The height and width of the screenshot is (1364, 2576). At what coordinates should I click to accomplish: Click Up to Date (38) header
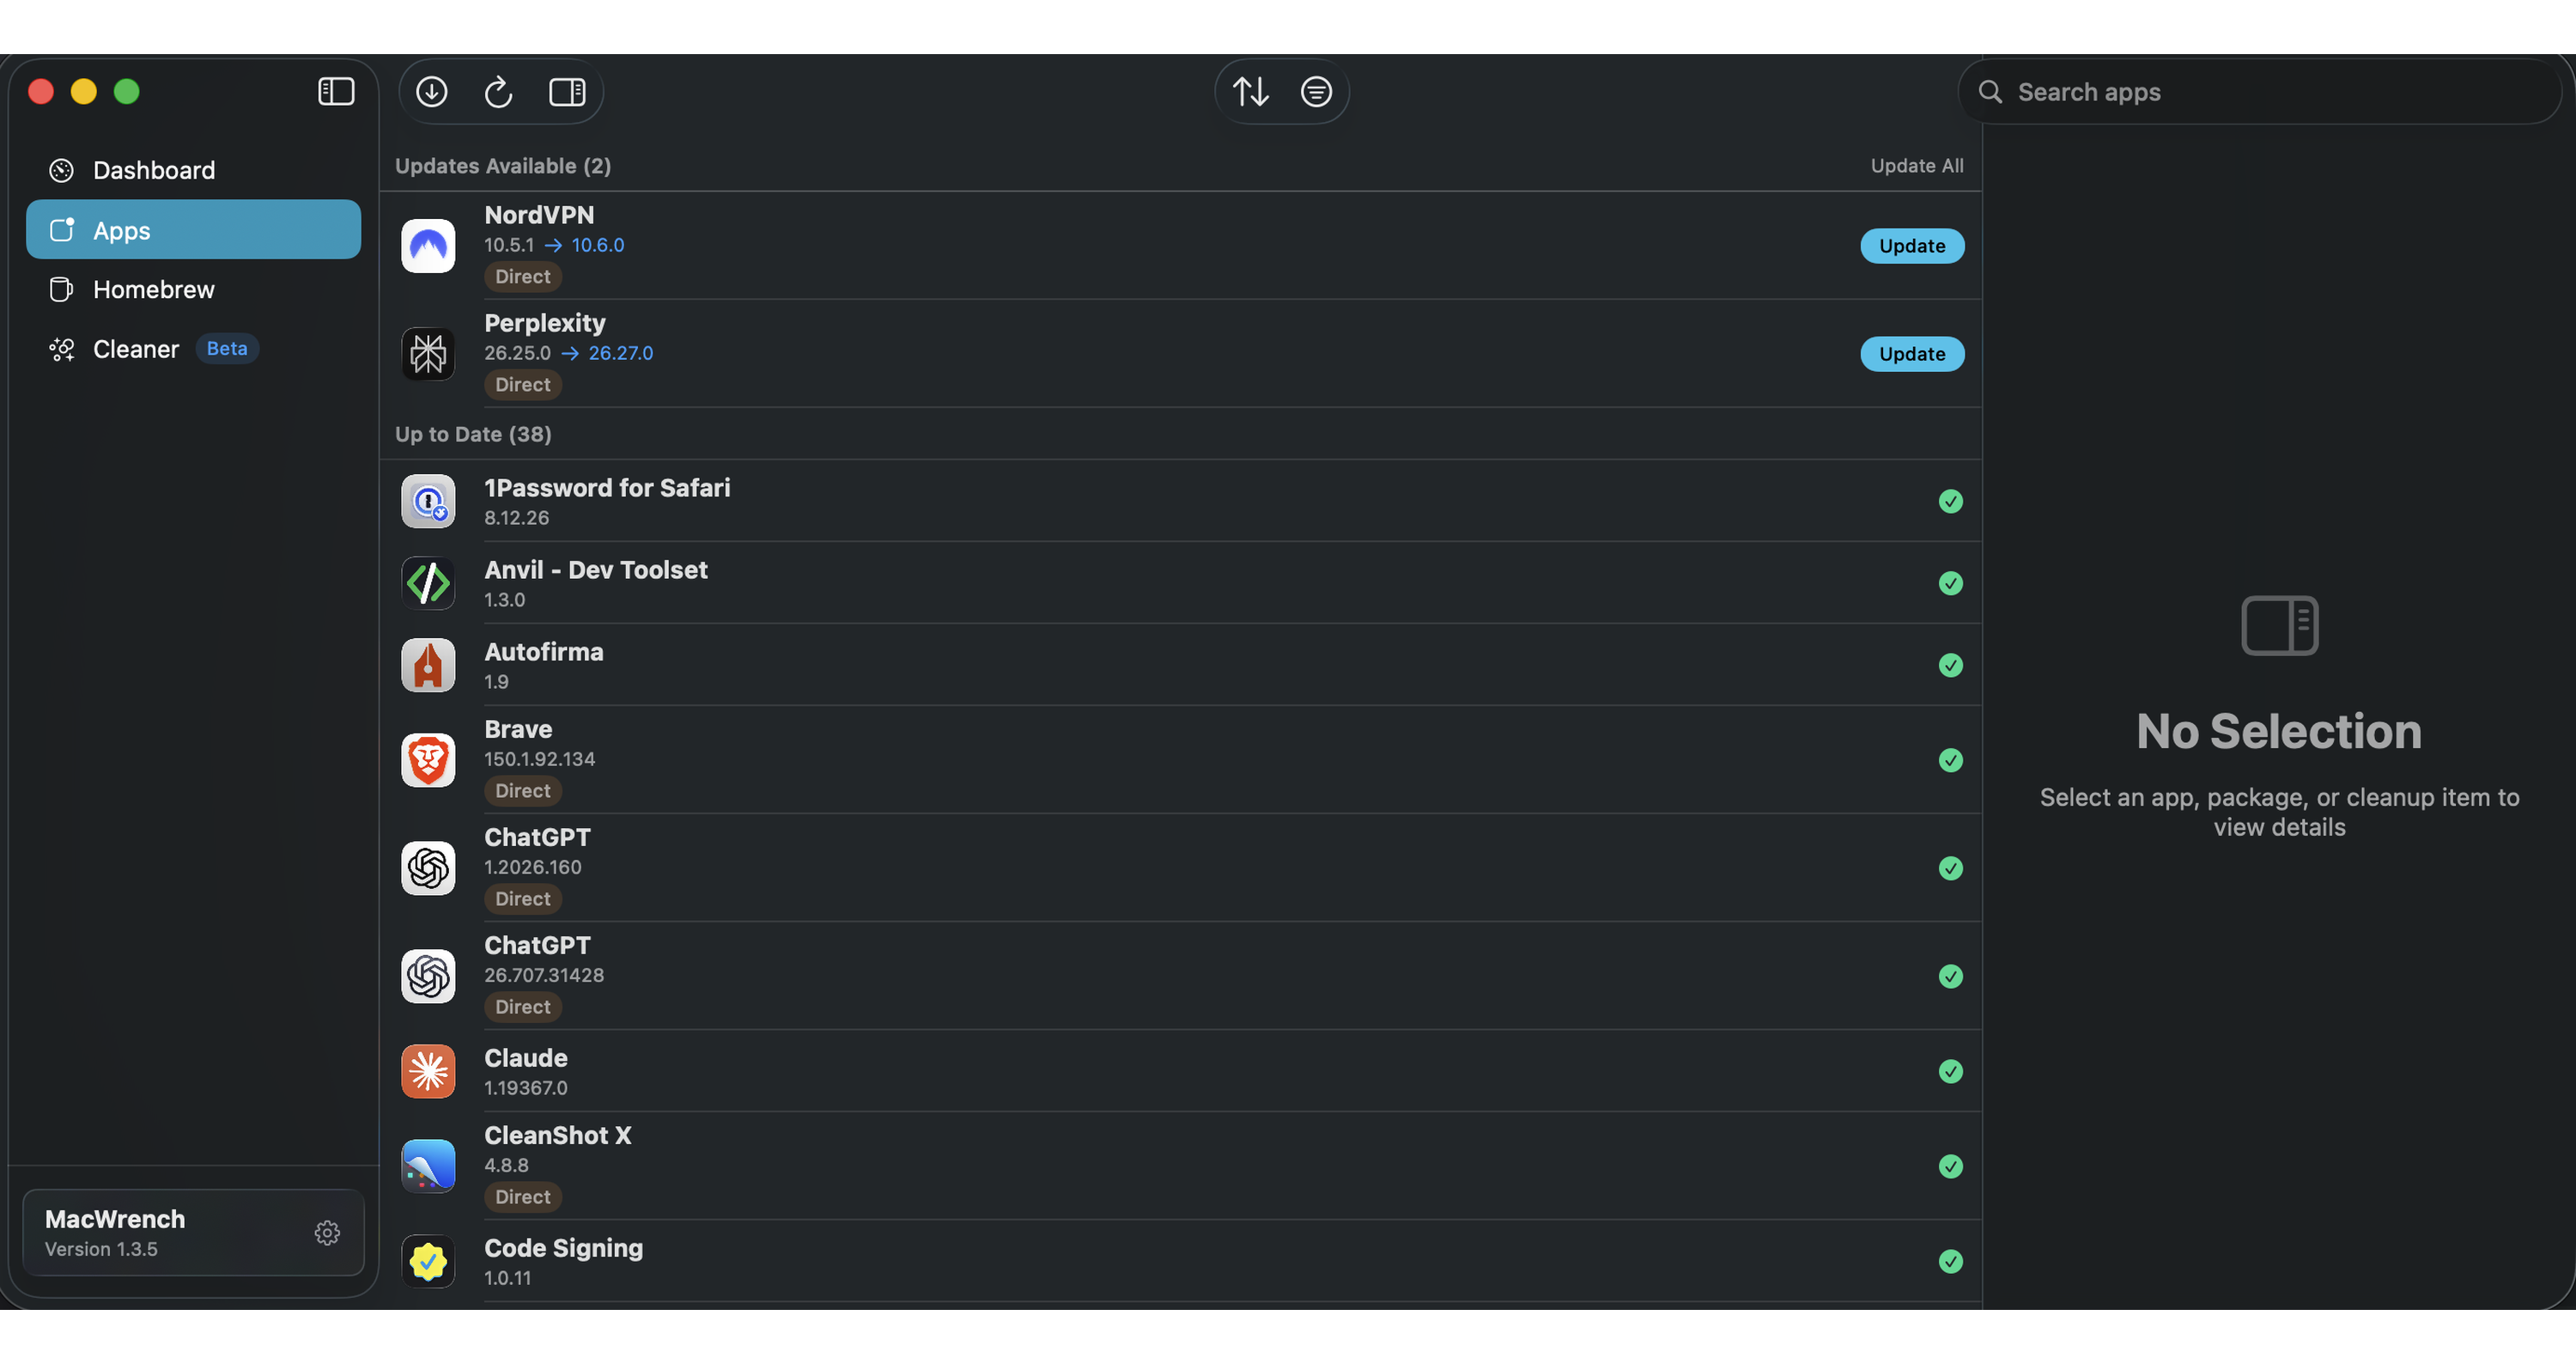pyautogui.click(x=473, y=434)
